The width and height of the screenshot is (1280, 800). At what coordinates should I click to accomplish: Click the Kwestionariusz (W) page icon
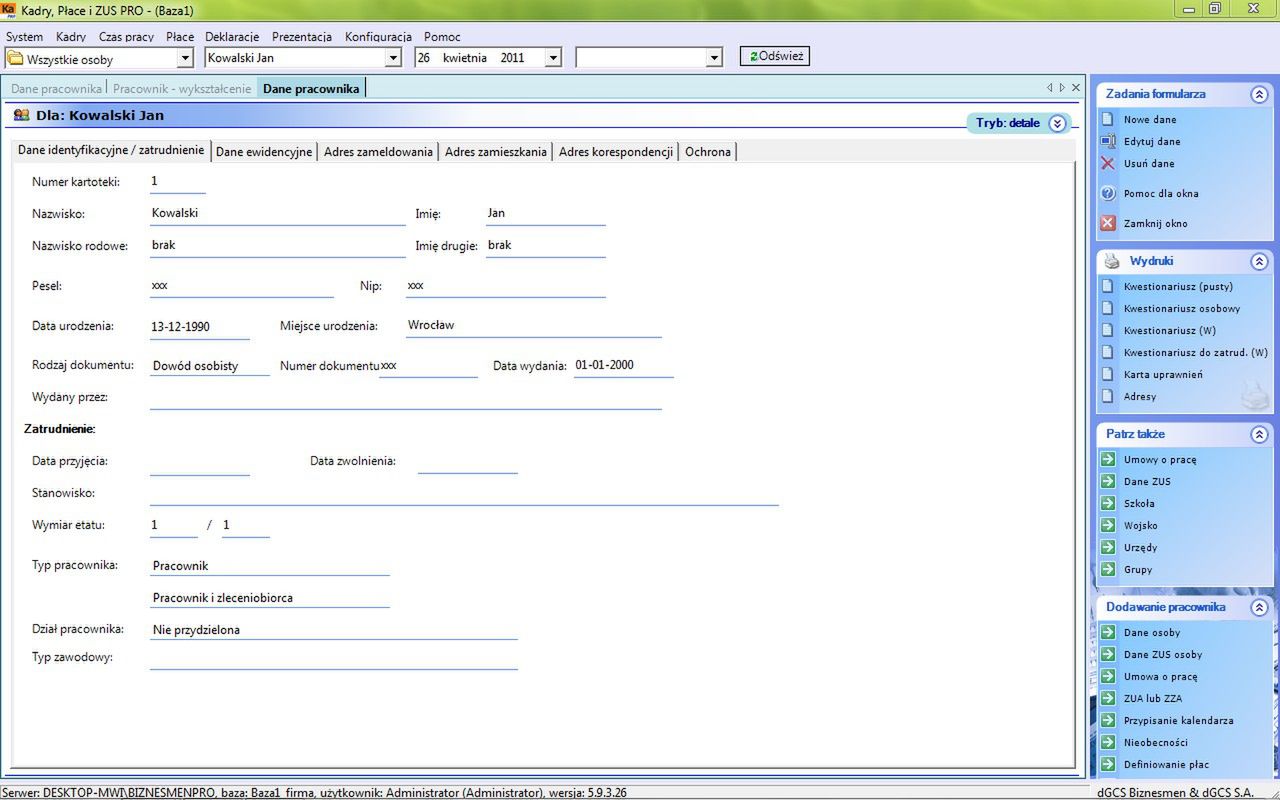(1108, 330)
